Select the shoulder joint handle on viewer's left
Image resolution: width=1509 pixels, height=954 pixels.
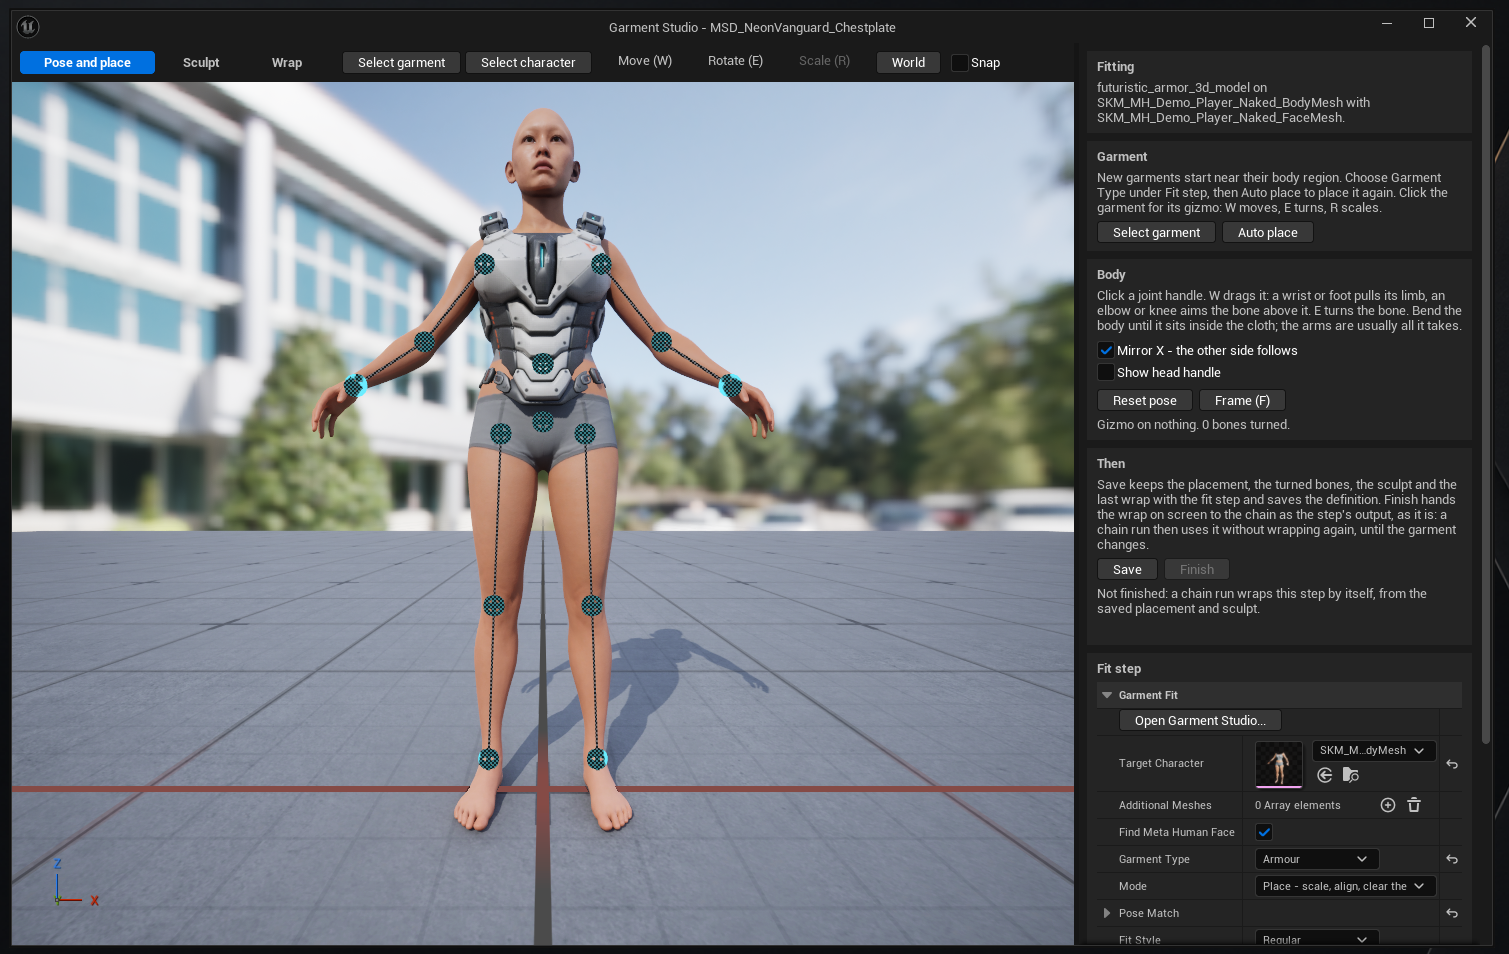click(484, 264)
